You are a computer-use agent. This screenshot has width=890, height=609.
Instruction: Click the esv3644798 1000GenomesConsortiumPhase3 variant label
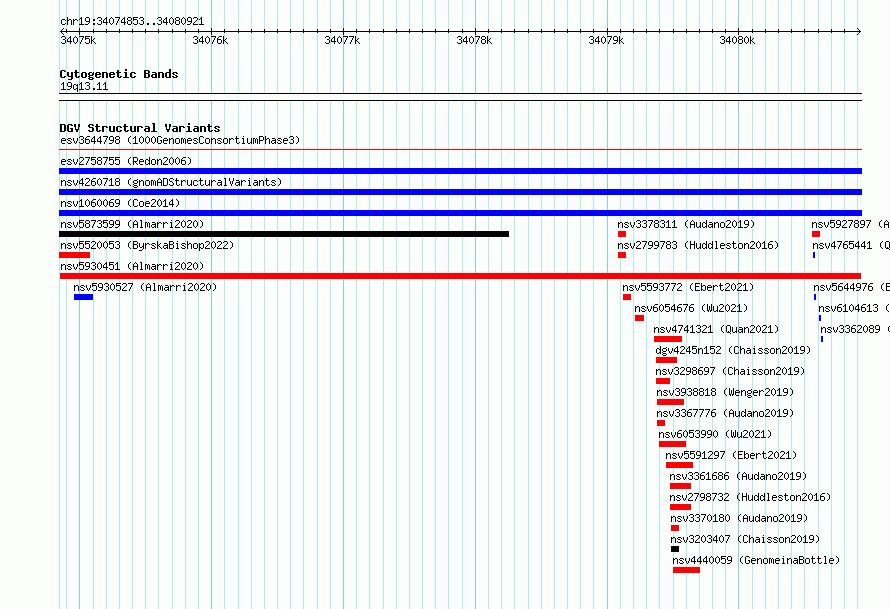180,140
